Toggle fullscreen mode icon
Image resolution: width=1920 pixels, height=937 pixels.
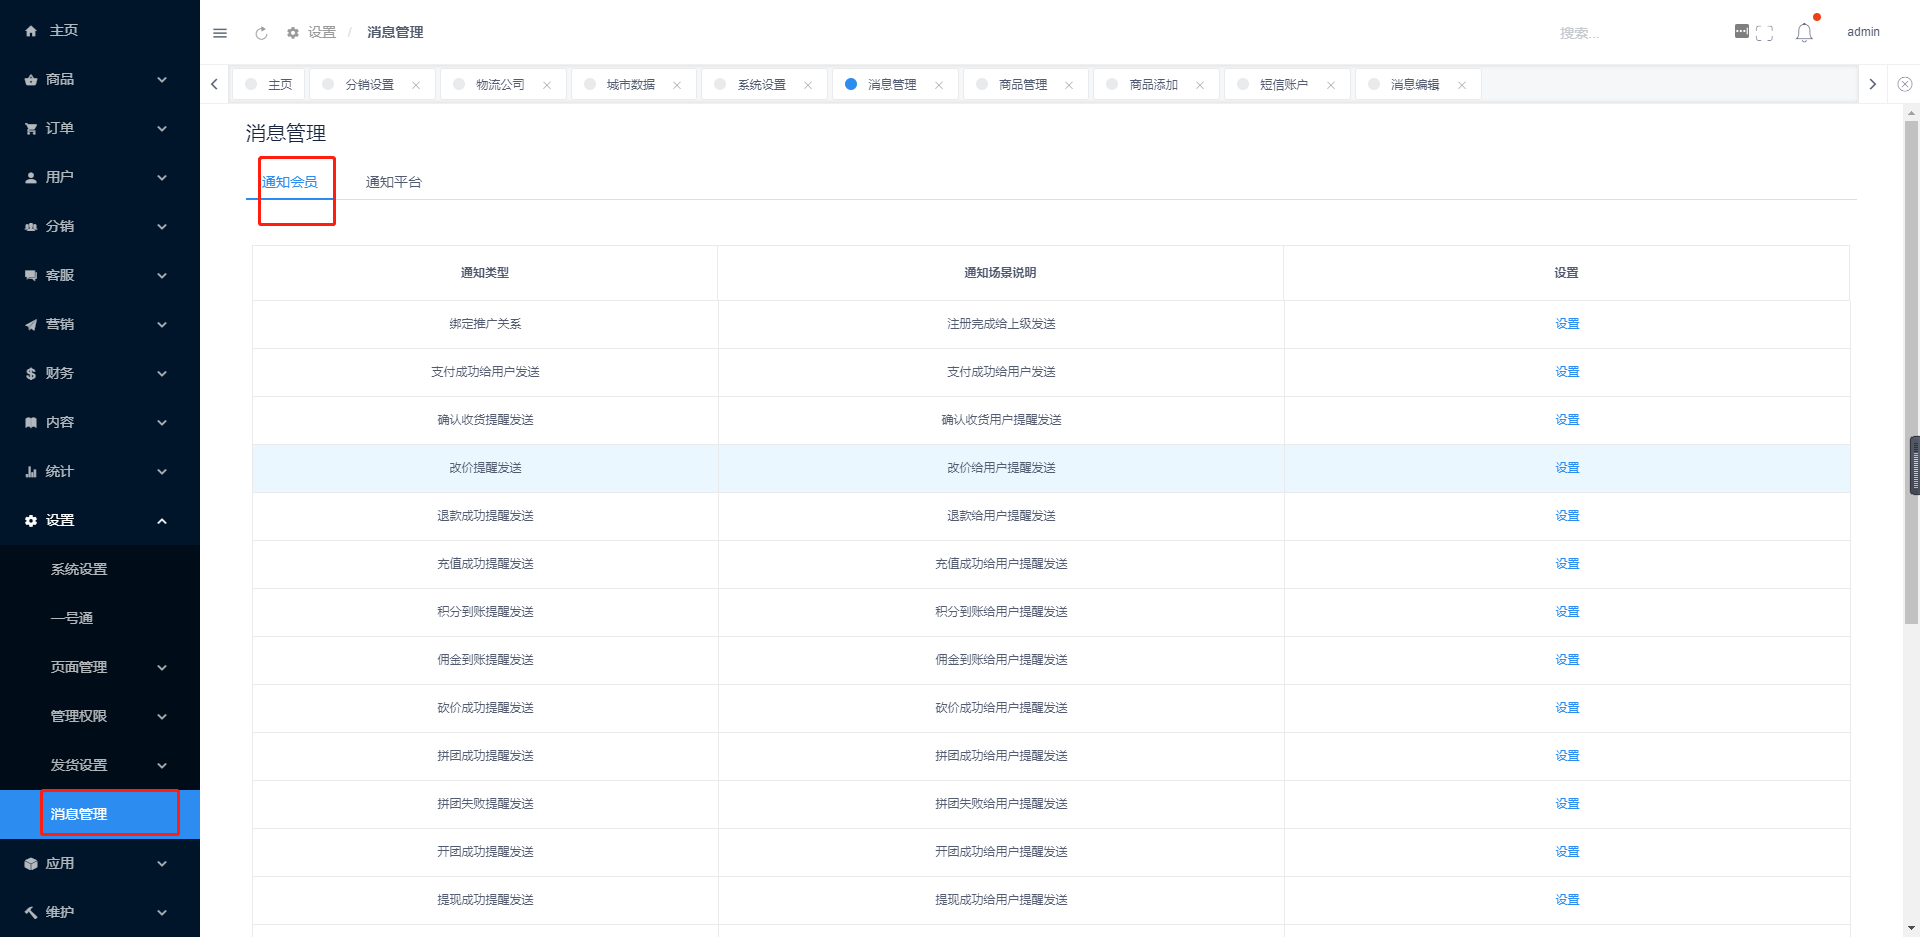1764,33
